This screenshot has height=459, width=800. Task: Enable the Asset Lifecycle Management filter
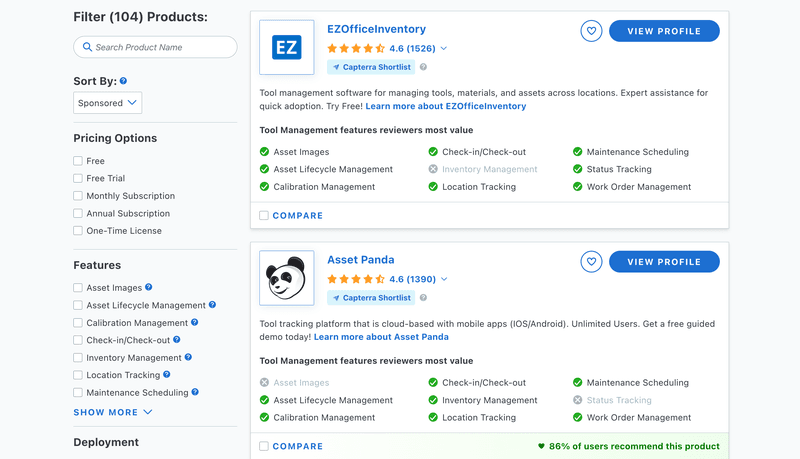tap(78, 305)
